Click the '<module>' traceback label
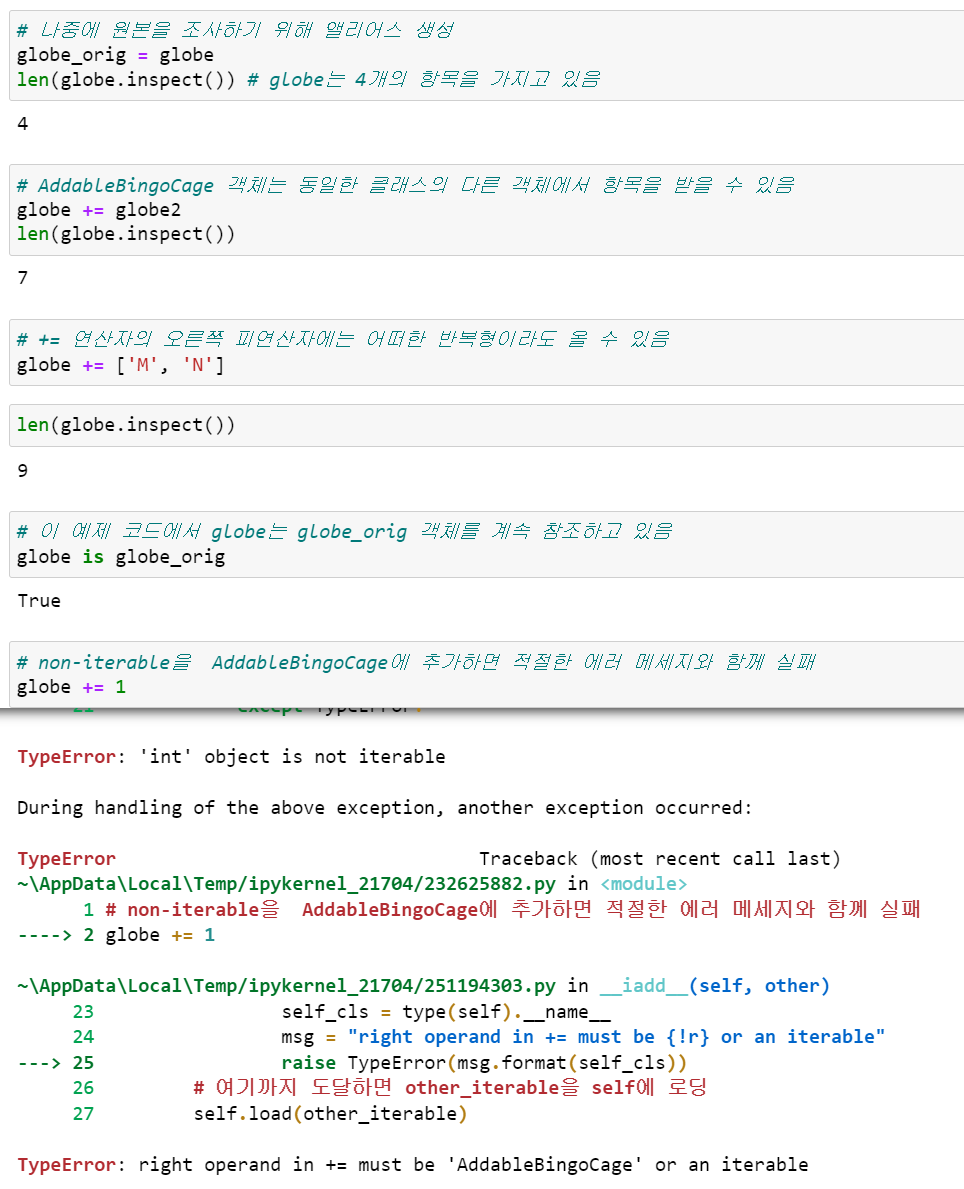Image resolution: width=964 pixels, height=1189 pixels. click(x=644, y=884)
